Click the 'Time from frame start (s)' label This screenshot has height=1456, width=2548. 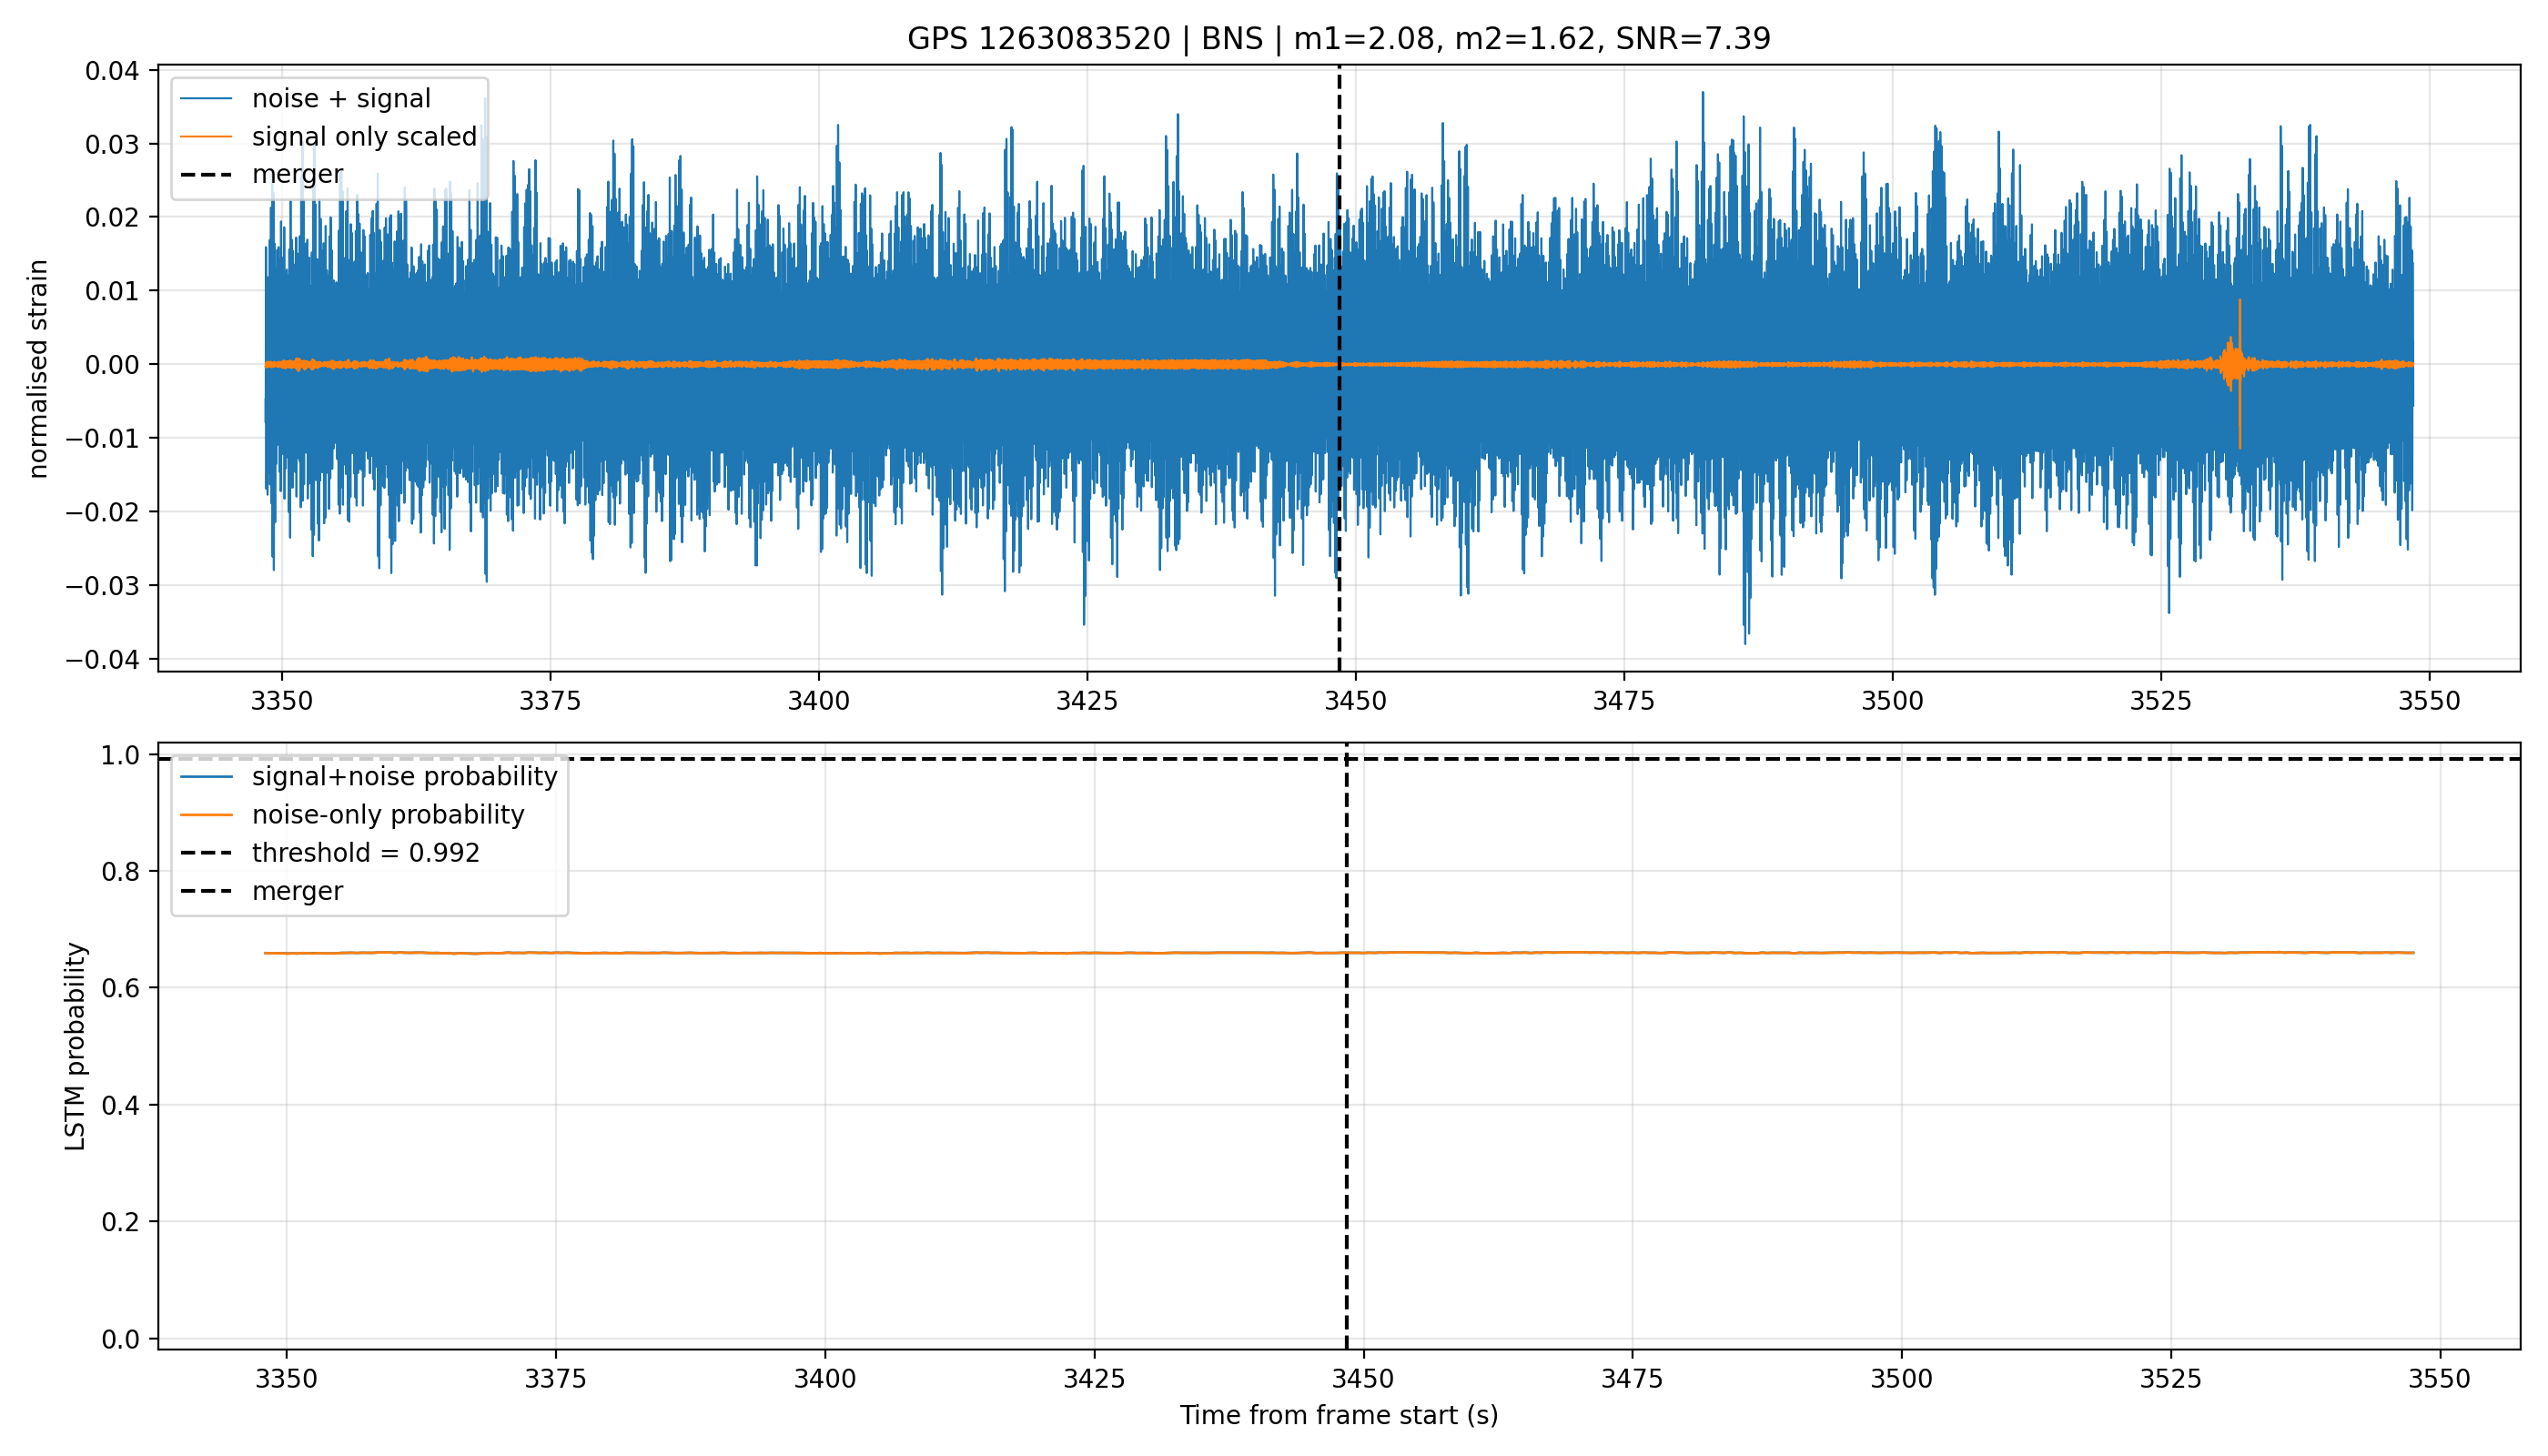pos(1339,1415)
